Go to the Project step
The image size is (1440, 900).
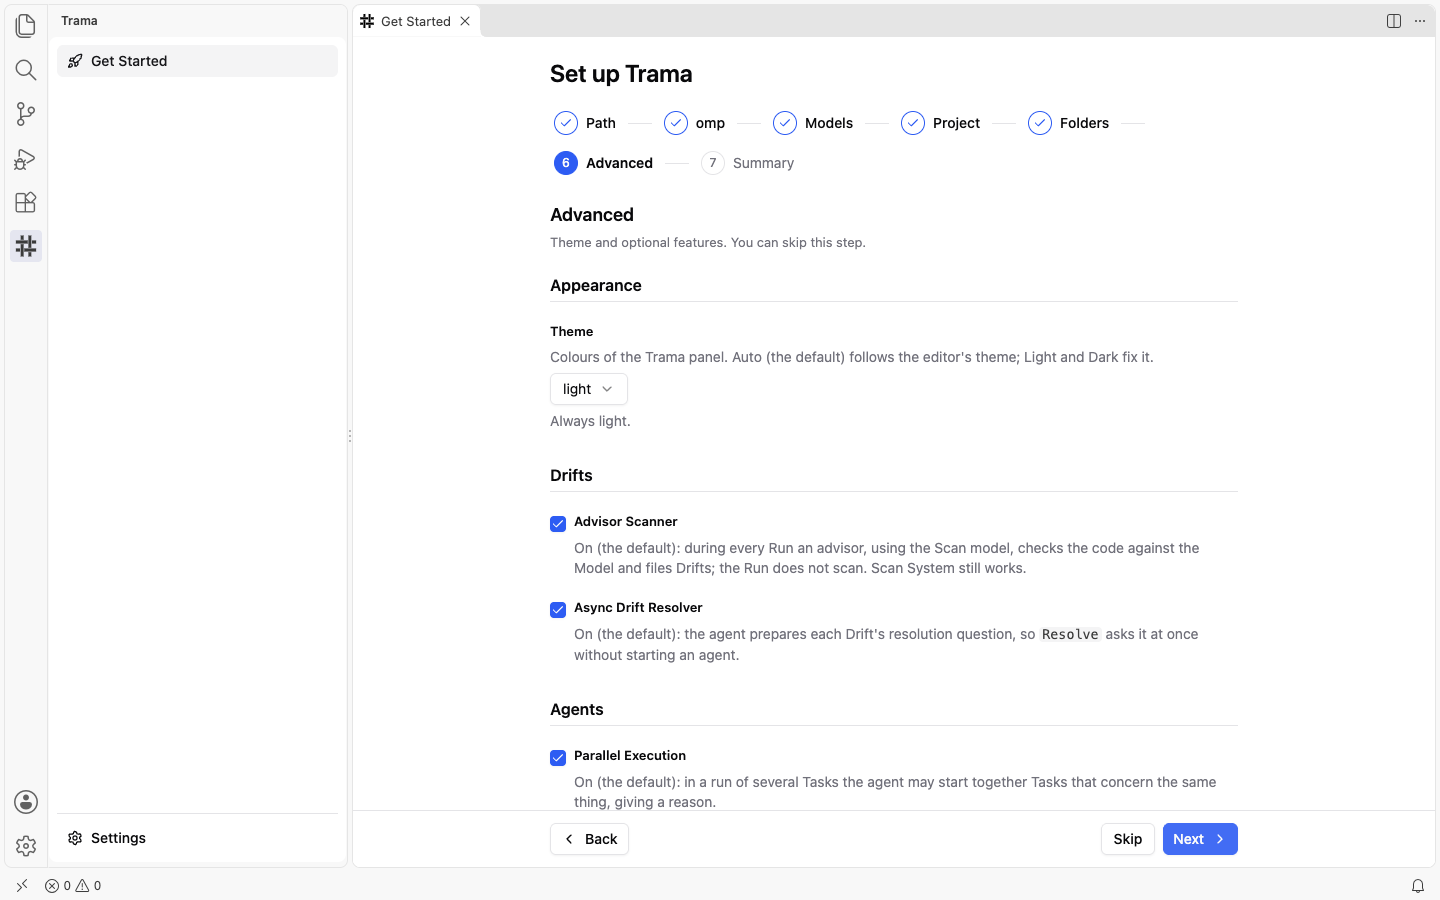pyautogui.click(x=941, y=123)
